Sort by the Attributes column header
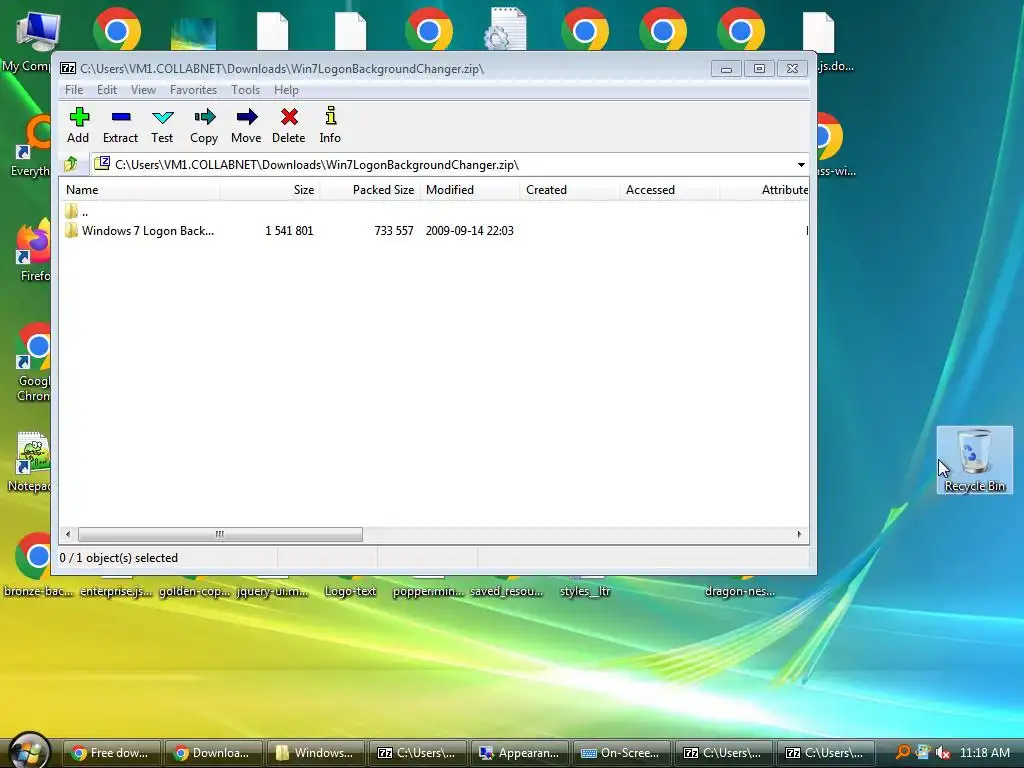Viewport: 1024px width, 768px height. [x=764, y=190]
